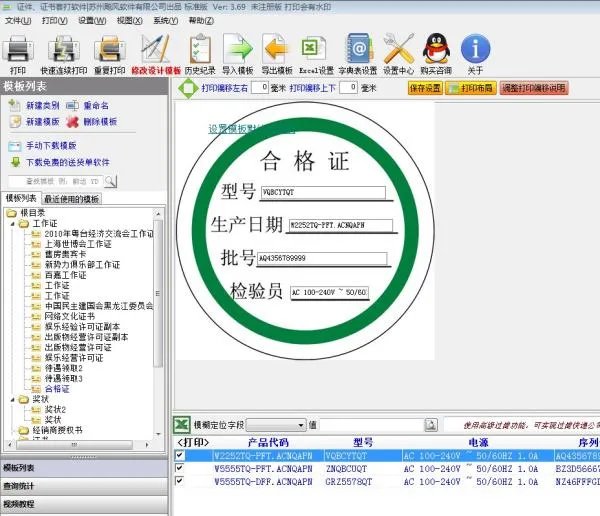Start 快速连续打印 from the toolbar
This screenshot has width=600, height=516.
click(x=64, y=48)
